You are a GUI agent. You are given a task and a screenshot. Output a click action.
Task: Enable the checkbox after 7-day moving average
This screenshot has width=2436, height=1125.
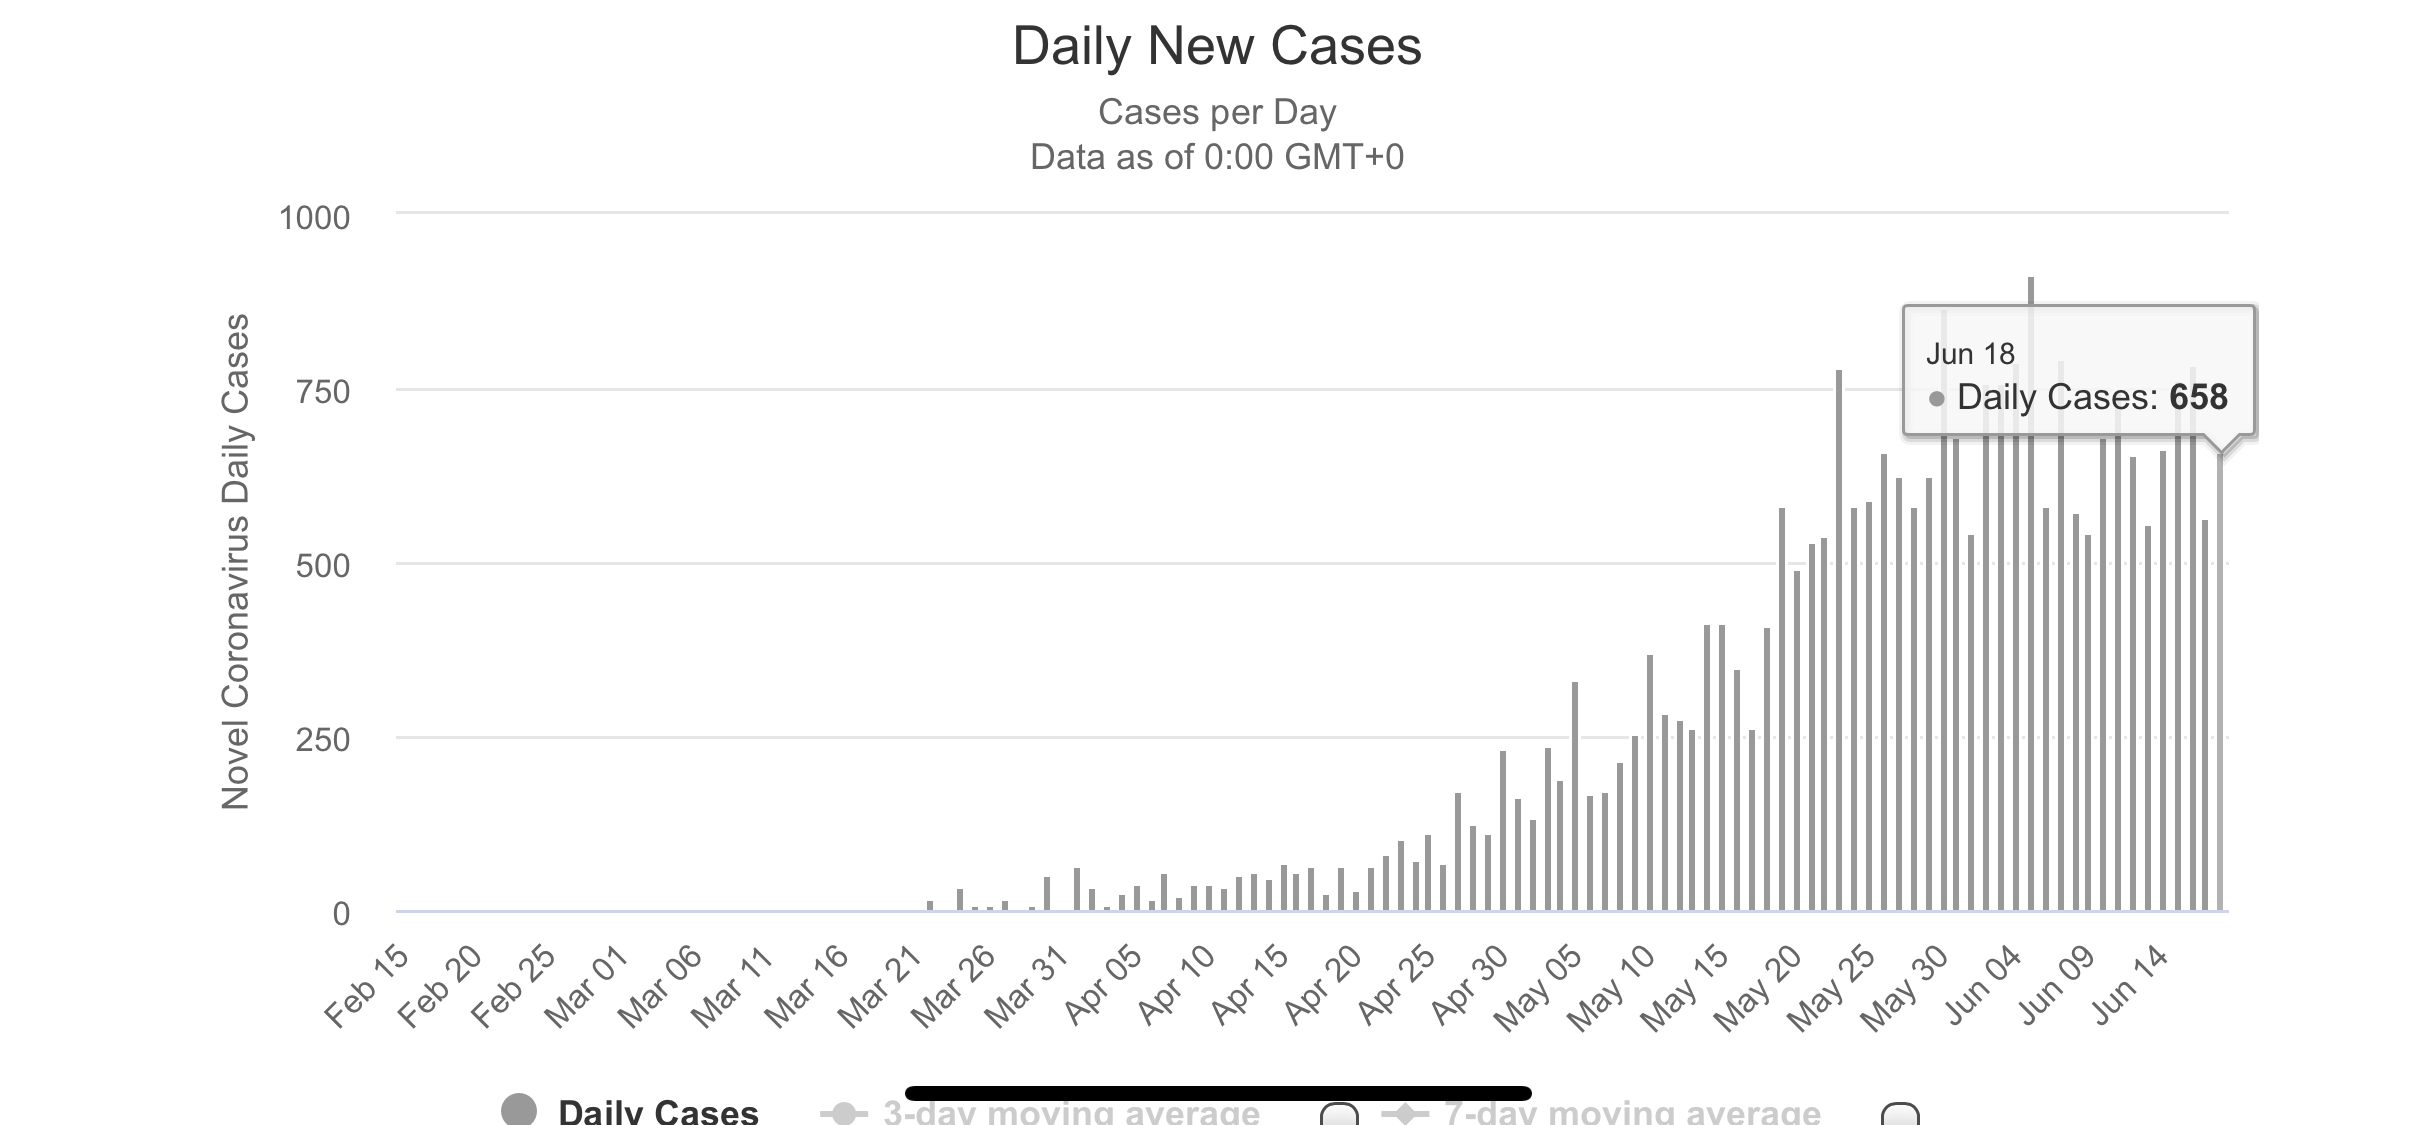[1900, 1113]
